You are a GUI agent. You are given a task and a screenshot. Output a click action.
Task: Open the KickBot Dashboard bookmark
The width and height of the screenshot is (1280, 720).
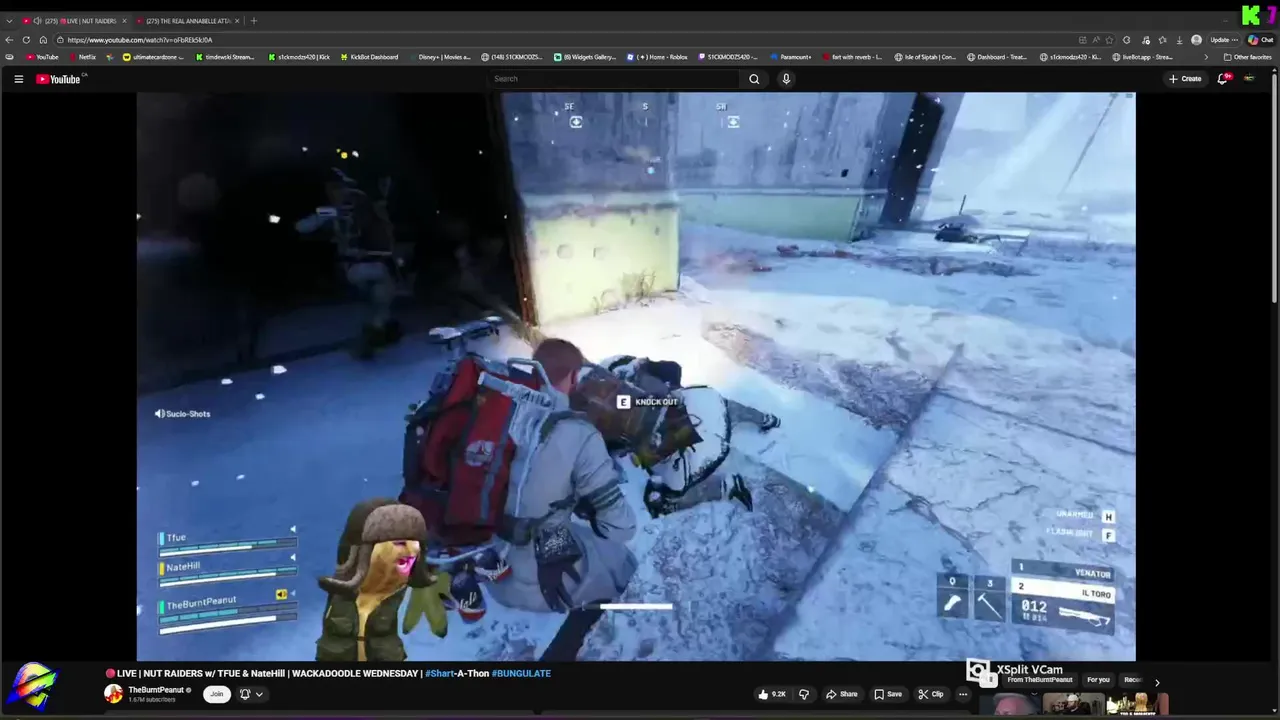click(369, 57)
